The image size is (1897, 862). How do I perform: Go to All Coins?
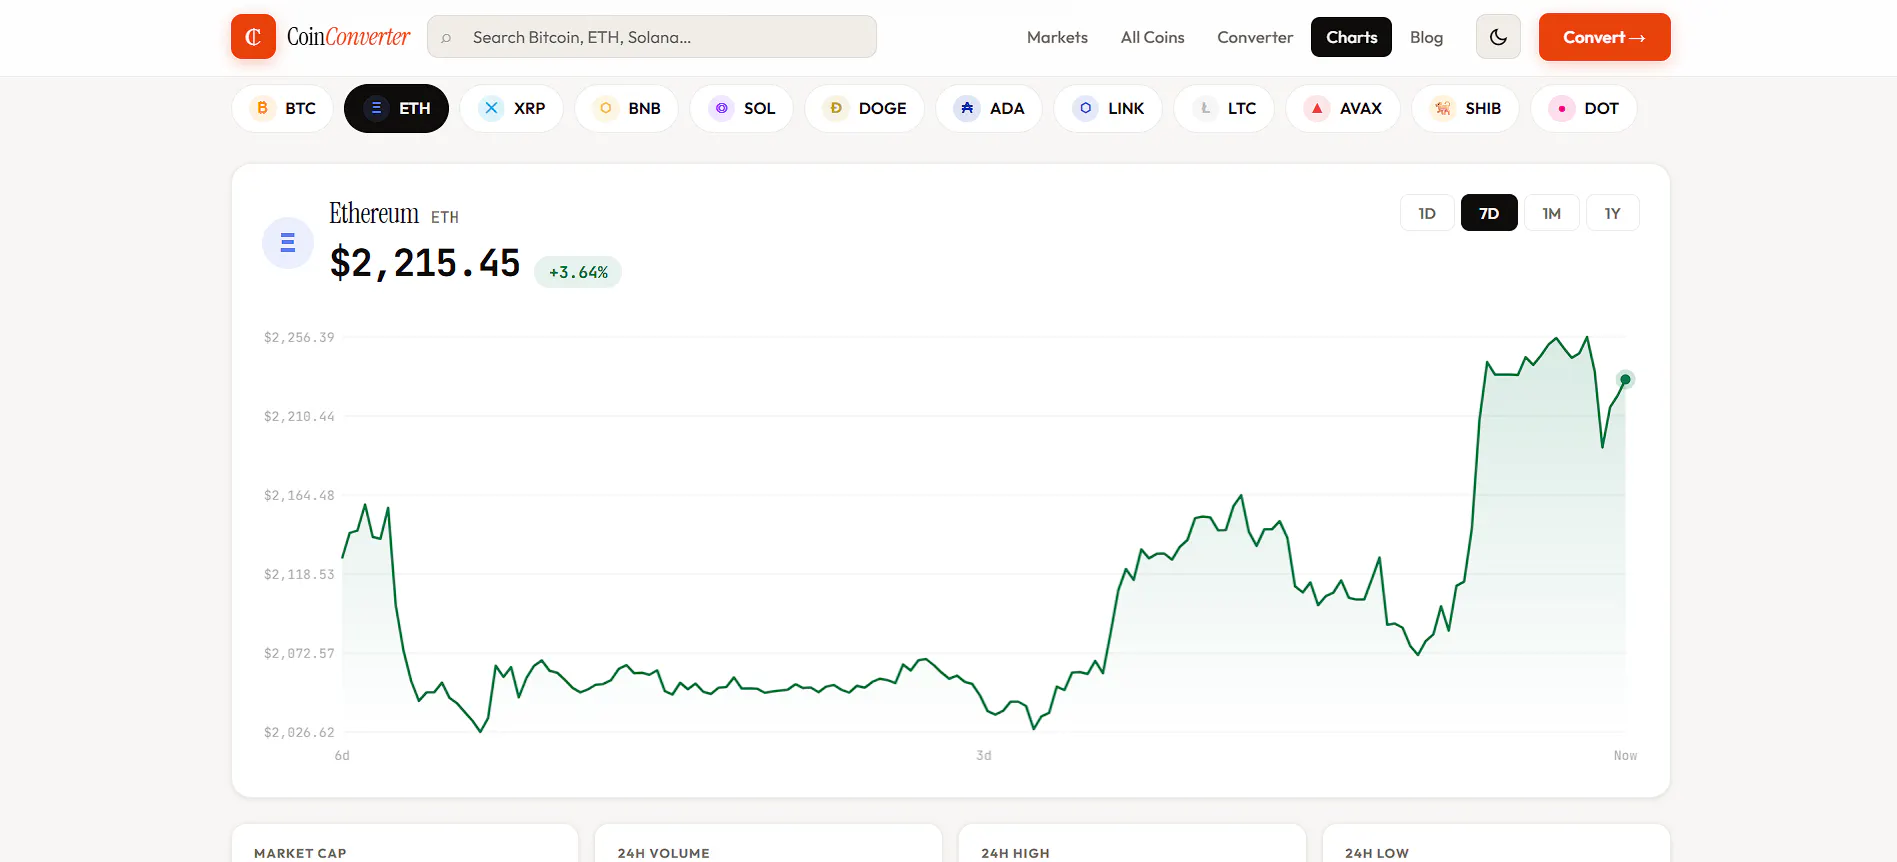click(1152, 37)
